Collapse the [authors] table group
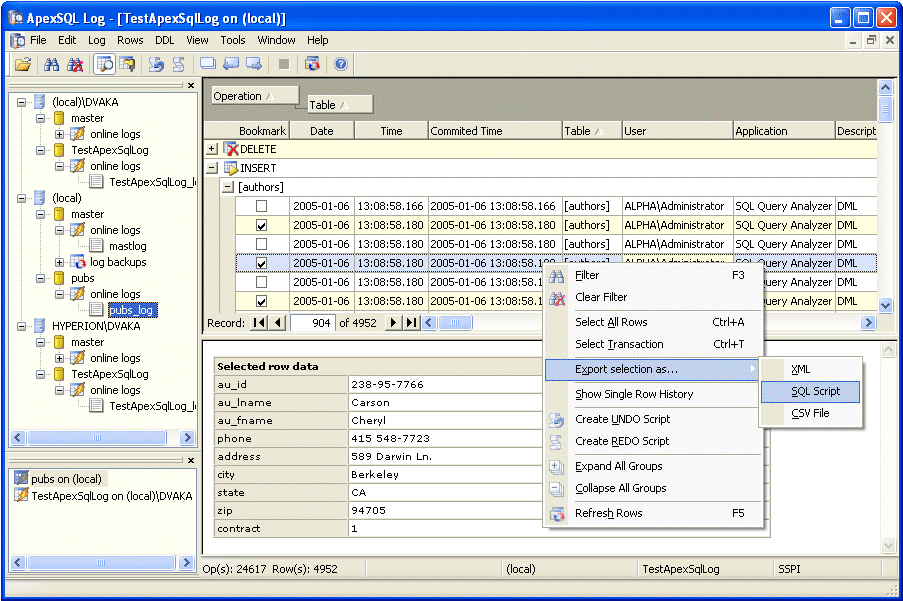This screenshot has height=601, width=903. coord(228,187)
